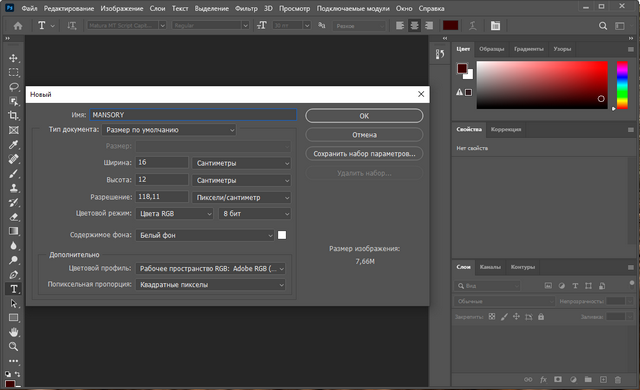Open Содержимое фона Белый фон dropdown
The image size is (640, 390).
coord(205,235)
